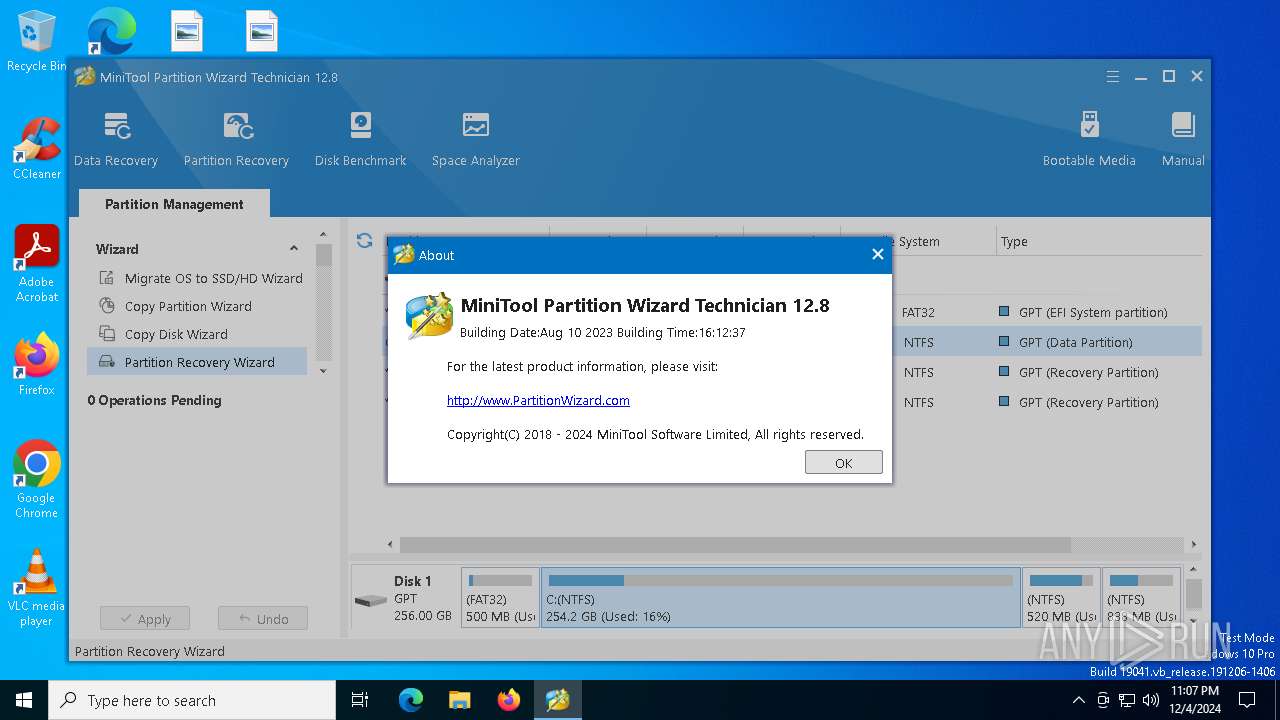Open the notification center
Screen dimensions: 1280x720
[1247, 700]
